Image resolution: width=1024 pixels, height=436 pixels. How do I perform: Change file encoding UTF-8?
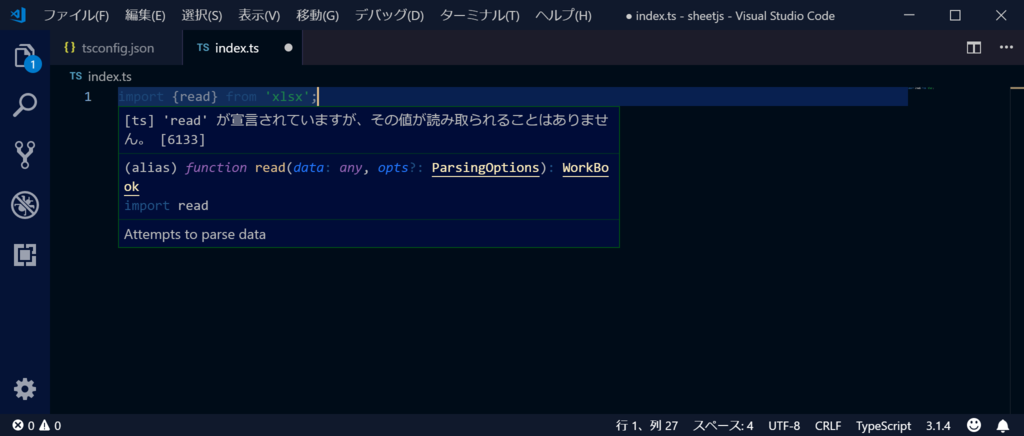point(784,426)
